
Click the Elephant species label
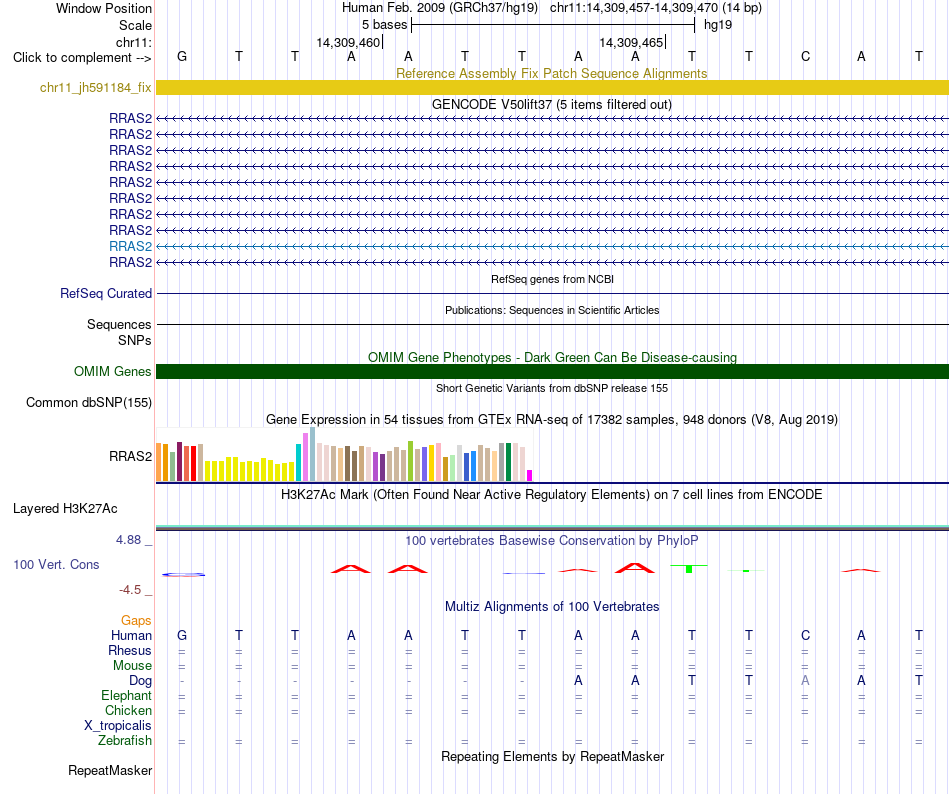click(126, 695)
